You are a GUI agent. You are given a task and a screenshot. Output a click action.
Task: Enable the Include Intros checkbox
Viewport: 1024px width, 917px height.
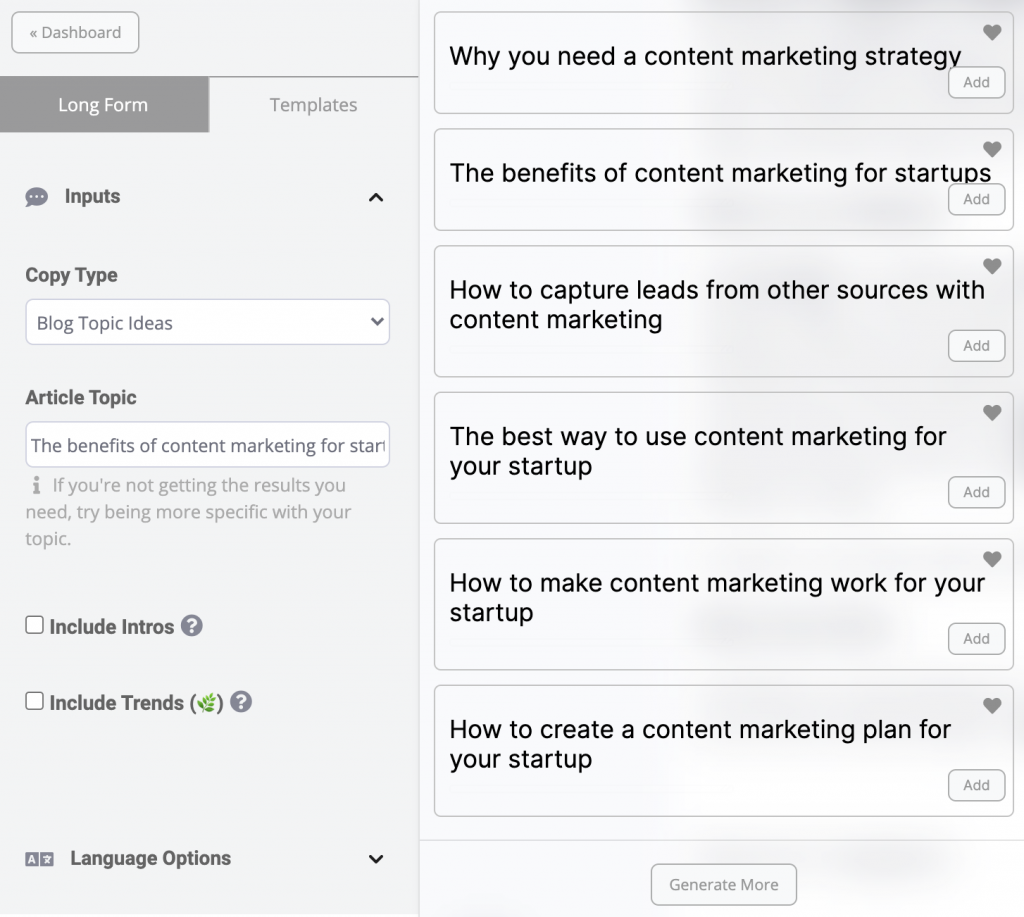(35, 625)
